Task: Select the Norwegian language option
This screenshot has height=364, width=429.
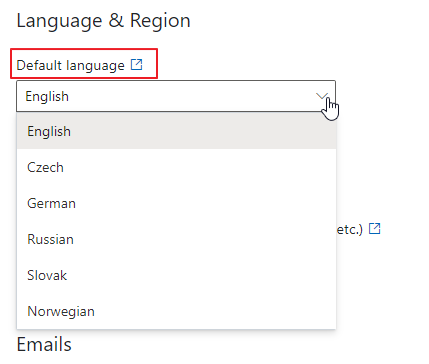Action: tap(176, 311)
